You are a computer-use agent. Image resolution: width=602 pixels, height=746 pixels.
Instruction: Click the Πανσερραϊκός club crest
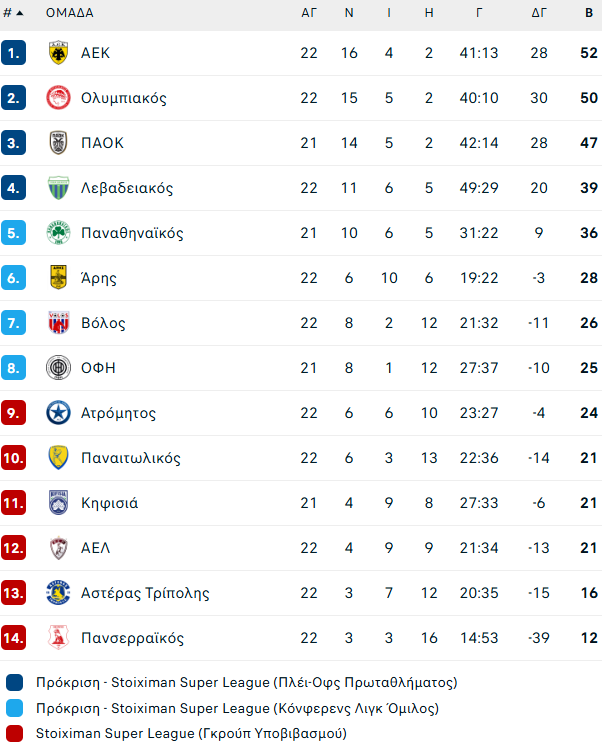tap(58, 638)
